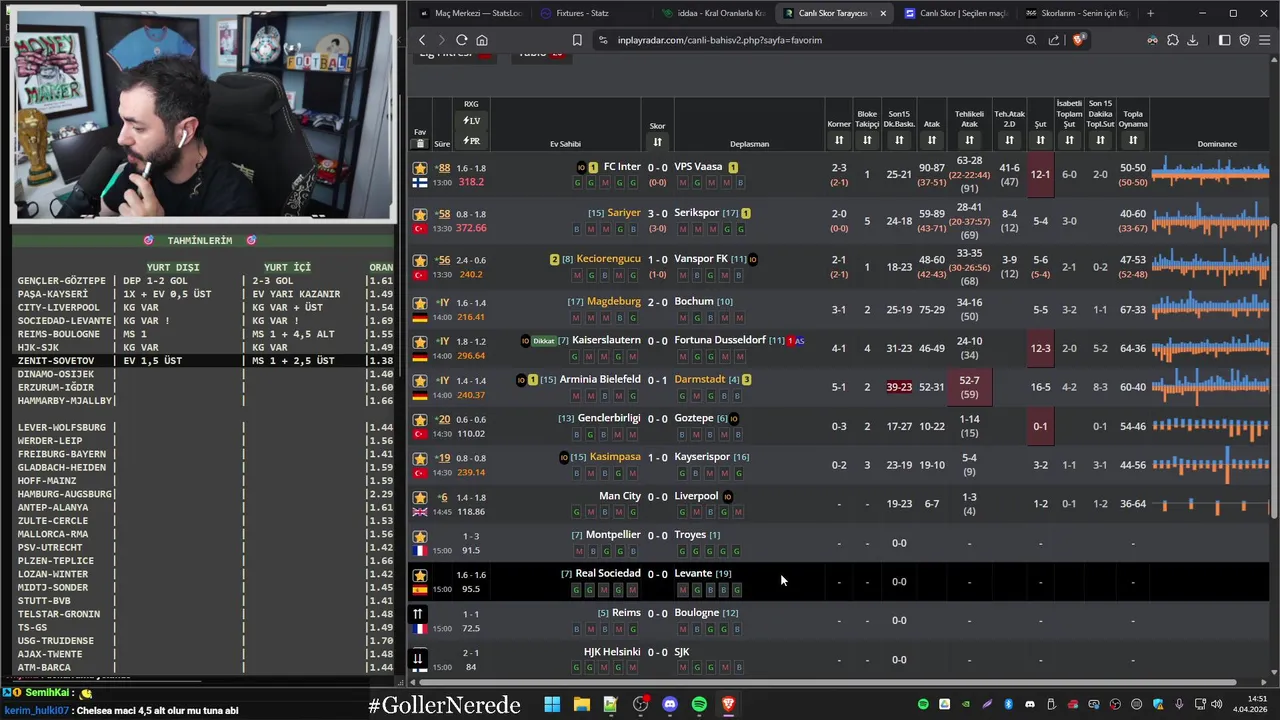
Task: Sort by Teh.Atak 2.D column arrows
Action: click(x=1009, y=140)
